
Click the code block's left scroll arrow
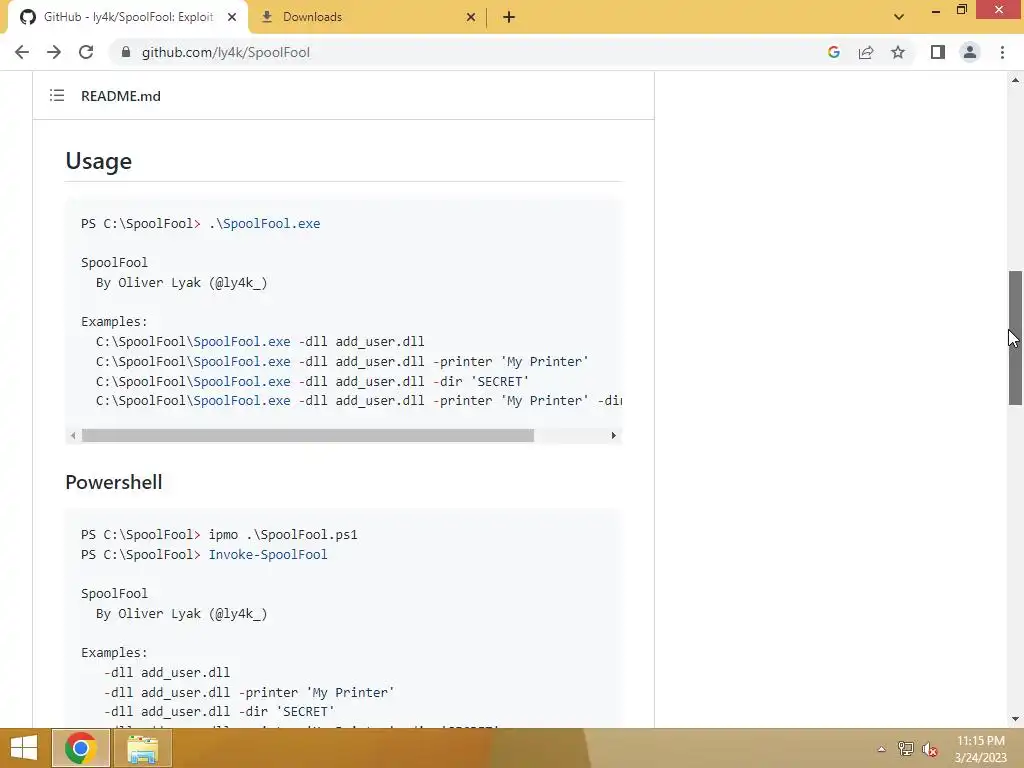coord(73,436)
